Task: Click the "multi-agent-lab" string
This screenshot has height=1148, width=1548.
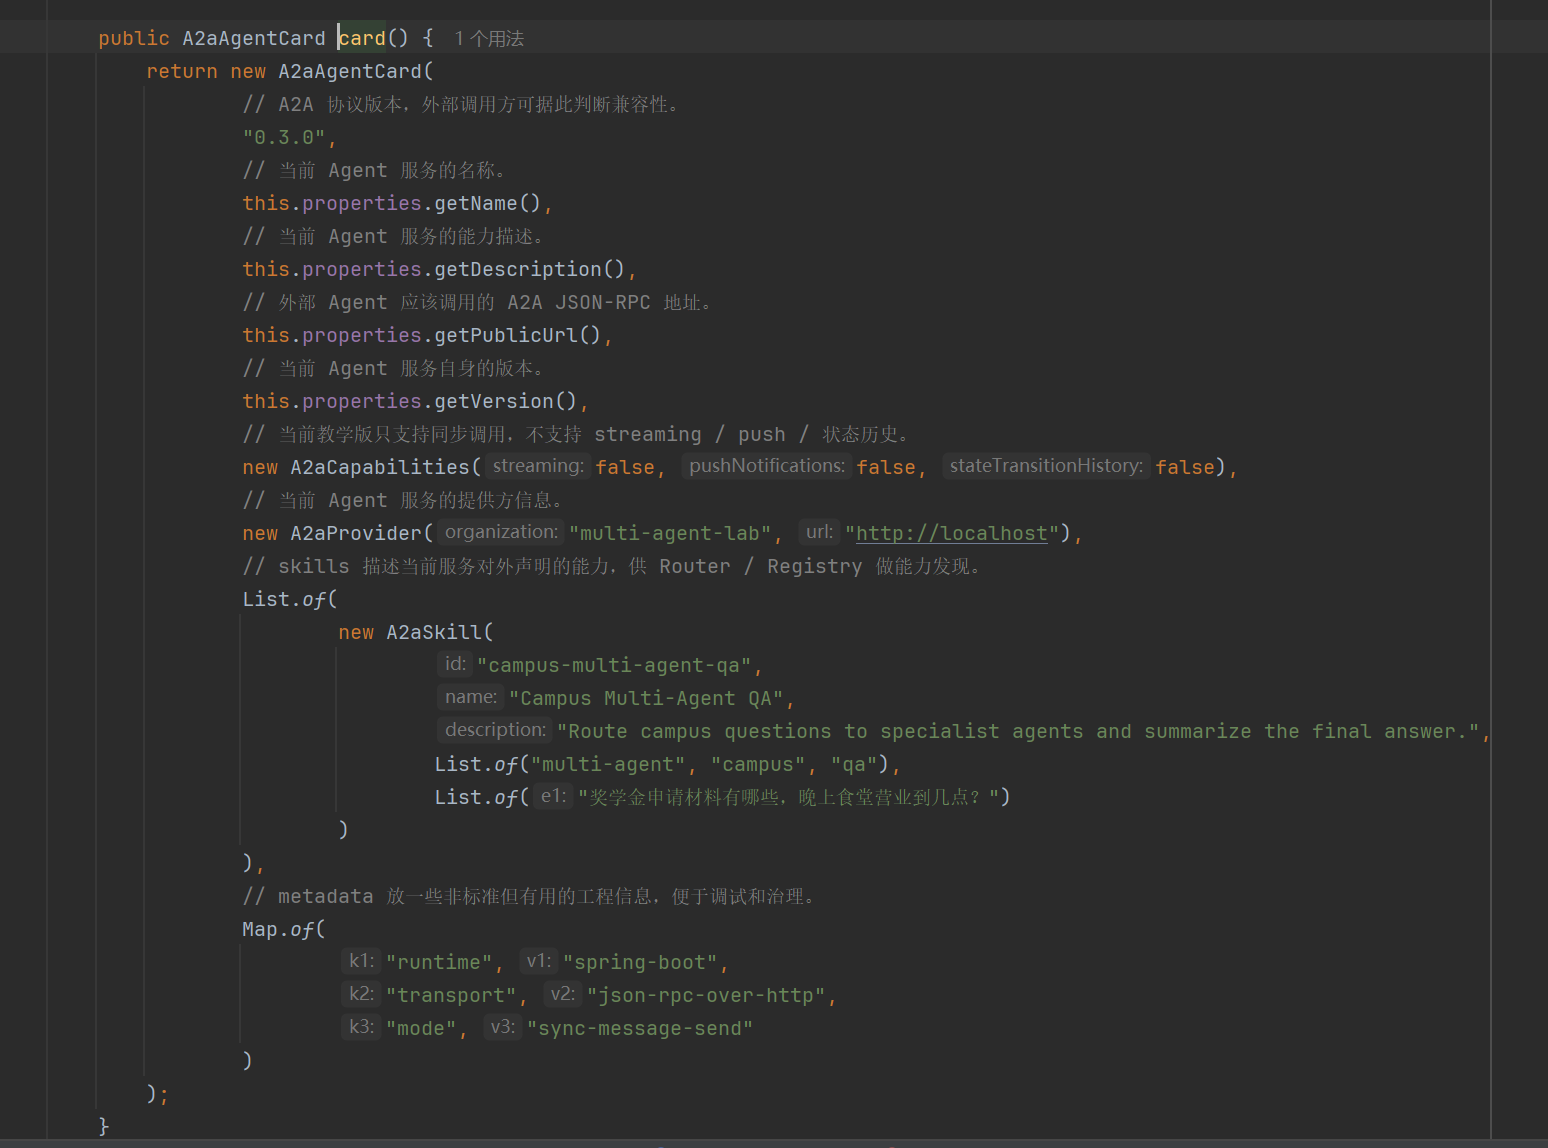Action: 670,533
